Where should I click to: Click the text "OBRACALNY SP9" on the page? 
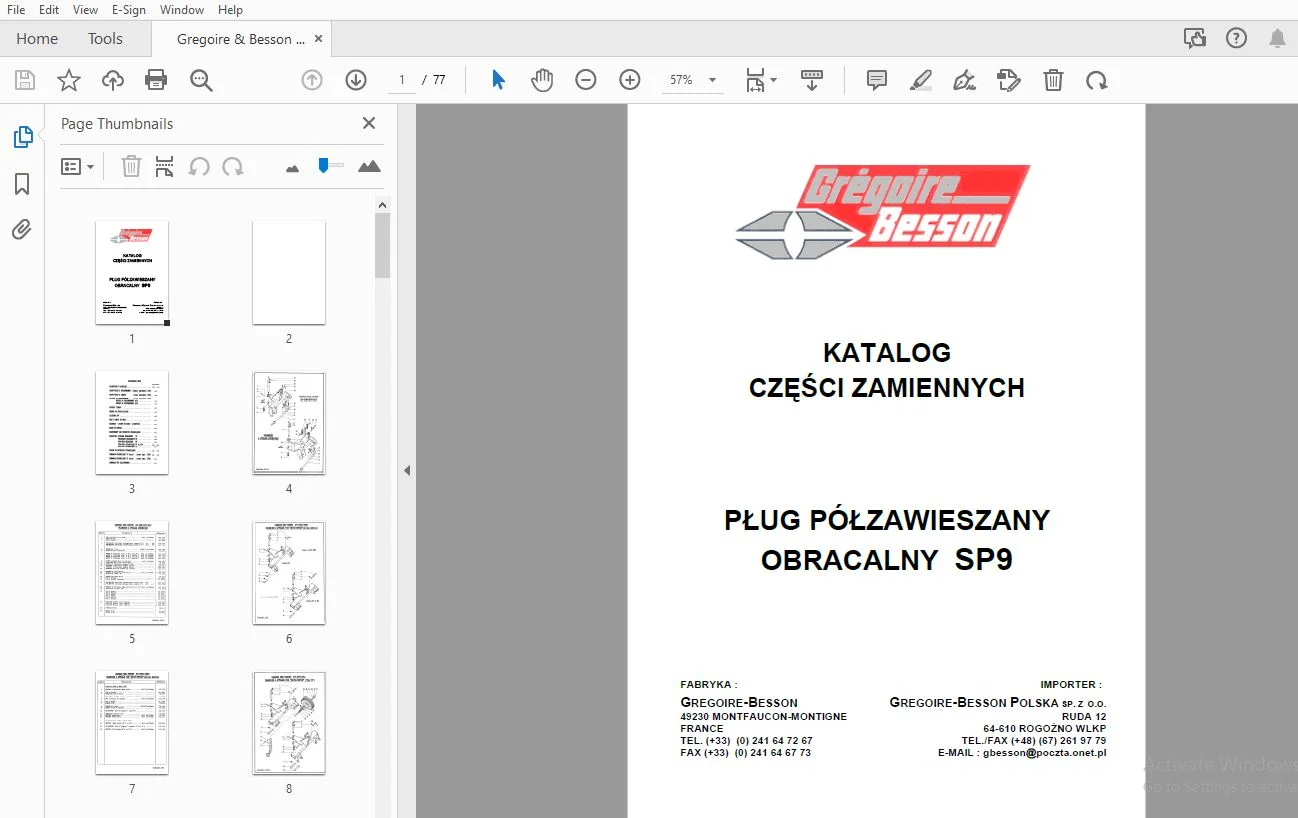coord(887,560)
